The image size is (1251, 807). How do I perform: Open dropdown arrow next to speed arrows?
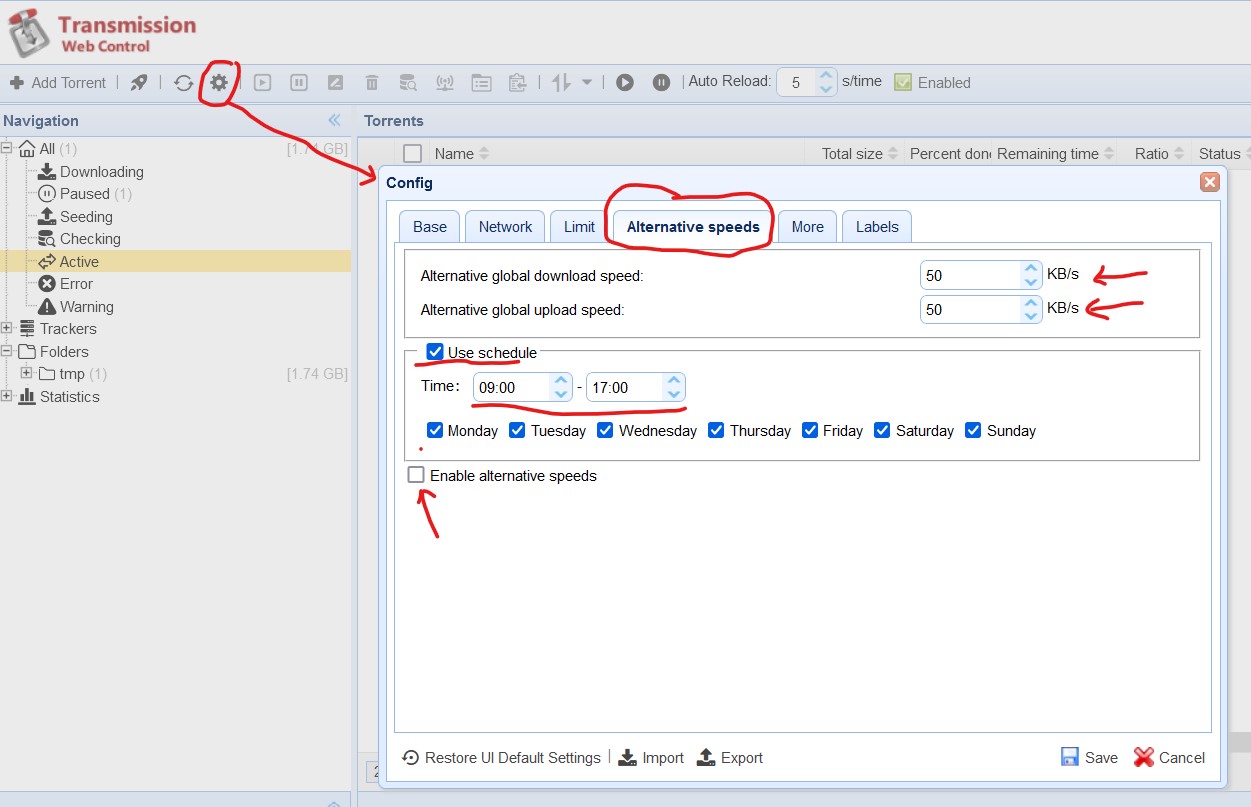[x=587, y=83]
